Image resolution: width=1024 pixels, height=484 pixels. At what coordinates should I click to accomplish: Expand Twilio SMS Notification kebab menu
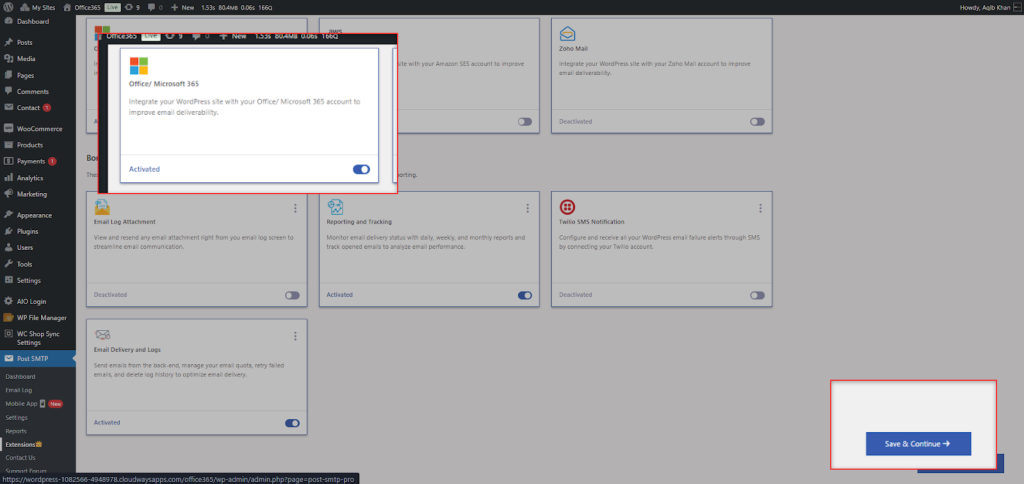coord(759,208)
